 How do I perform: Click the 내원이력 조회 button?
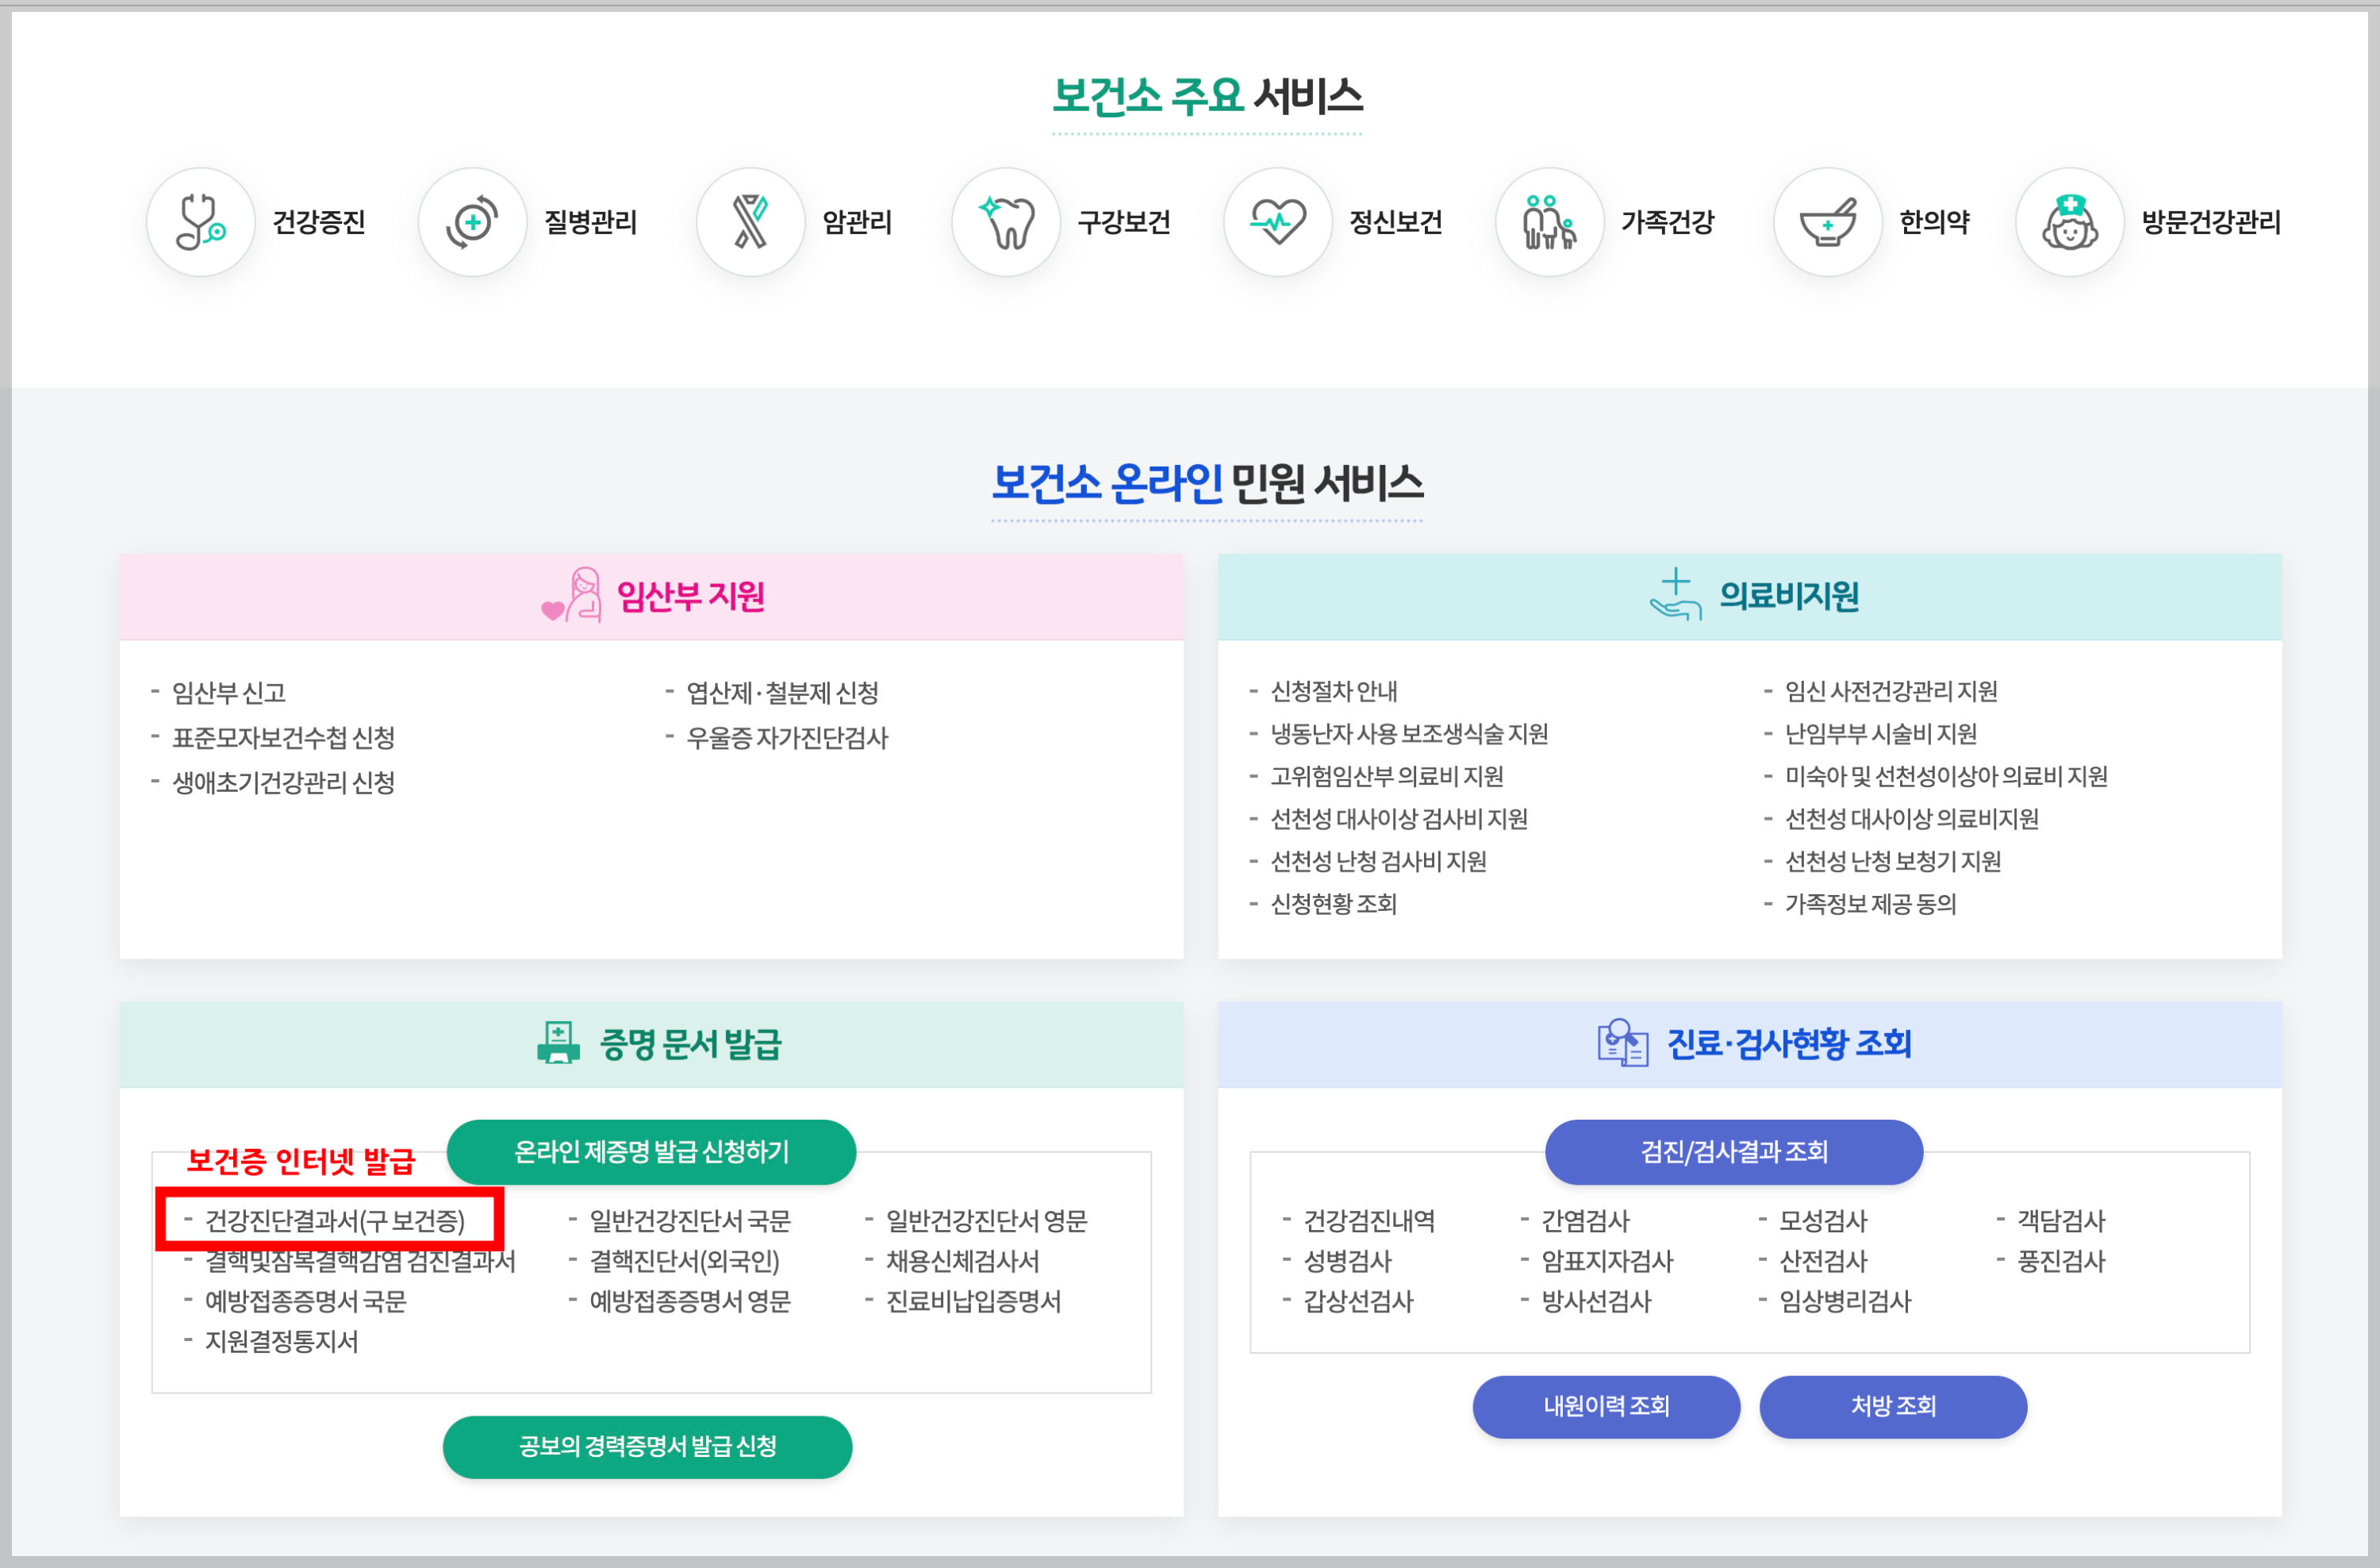[x=1606, y=1406]
